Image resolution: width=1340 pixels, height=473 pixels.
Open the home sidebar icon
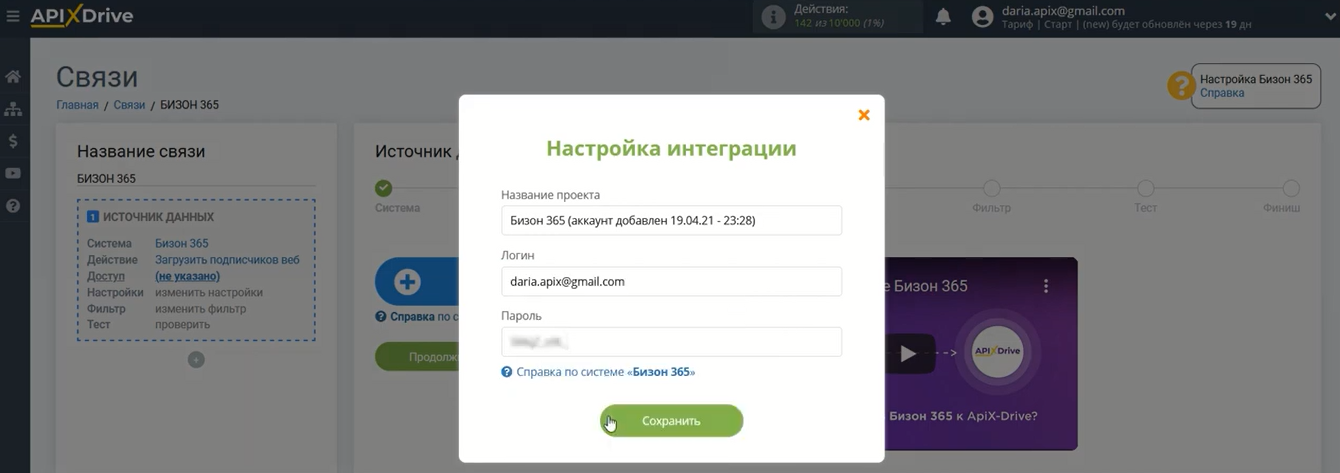click(13, 77)
